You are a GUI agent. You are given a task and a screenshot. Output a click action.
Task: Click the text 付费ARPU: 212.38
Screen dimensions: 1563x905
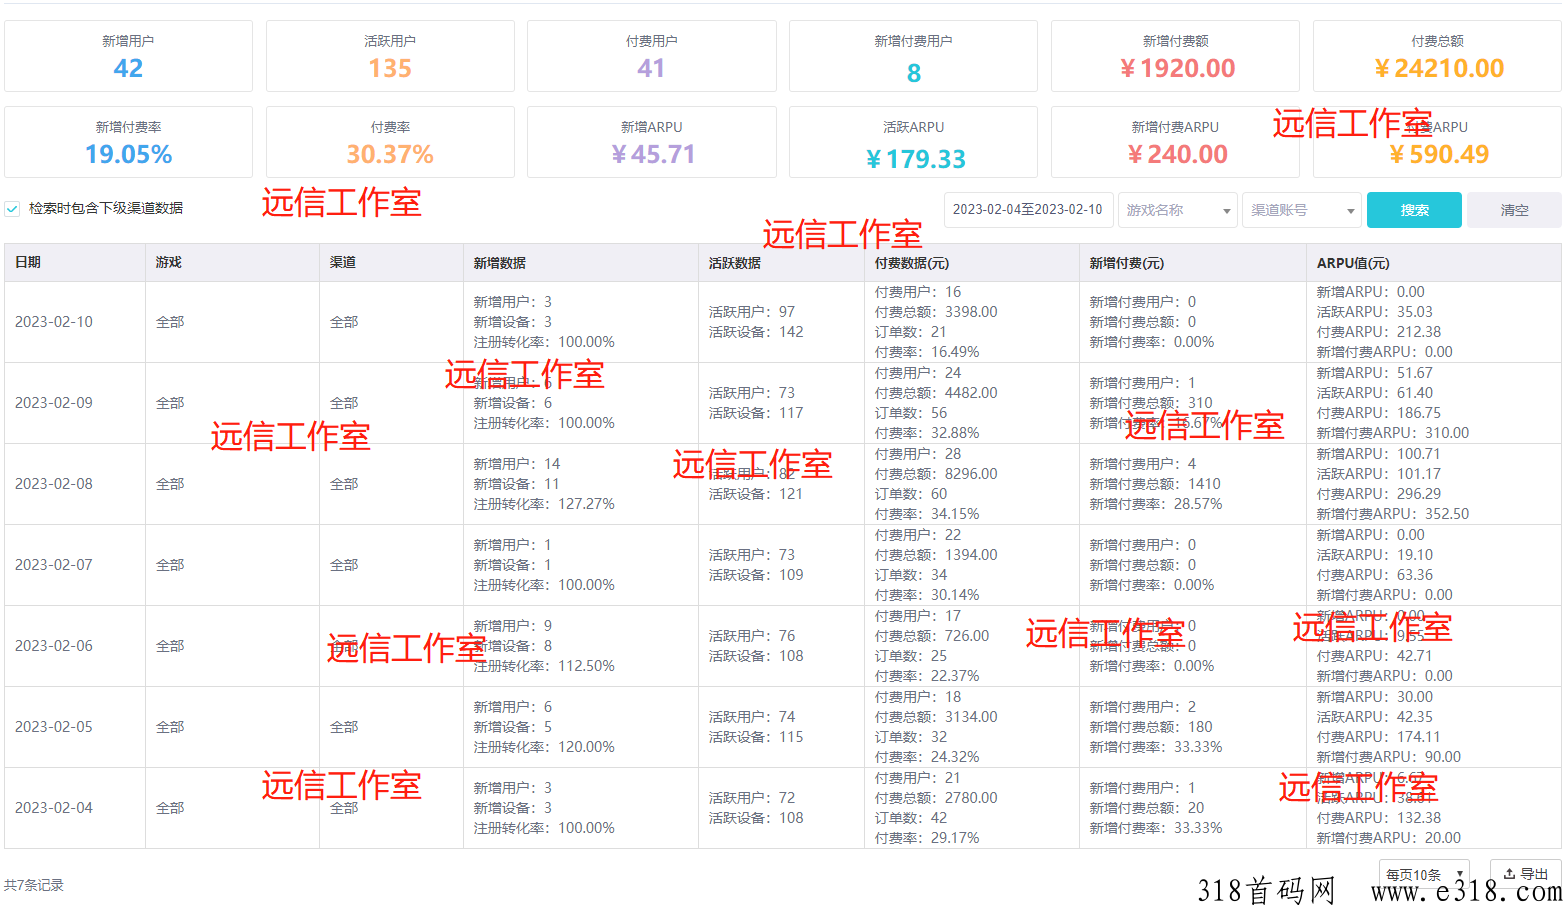1379,332
